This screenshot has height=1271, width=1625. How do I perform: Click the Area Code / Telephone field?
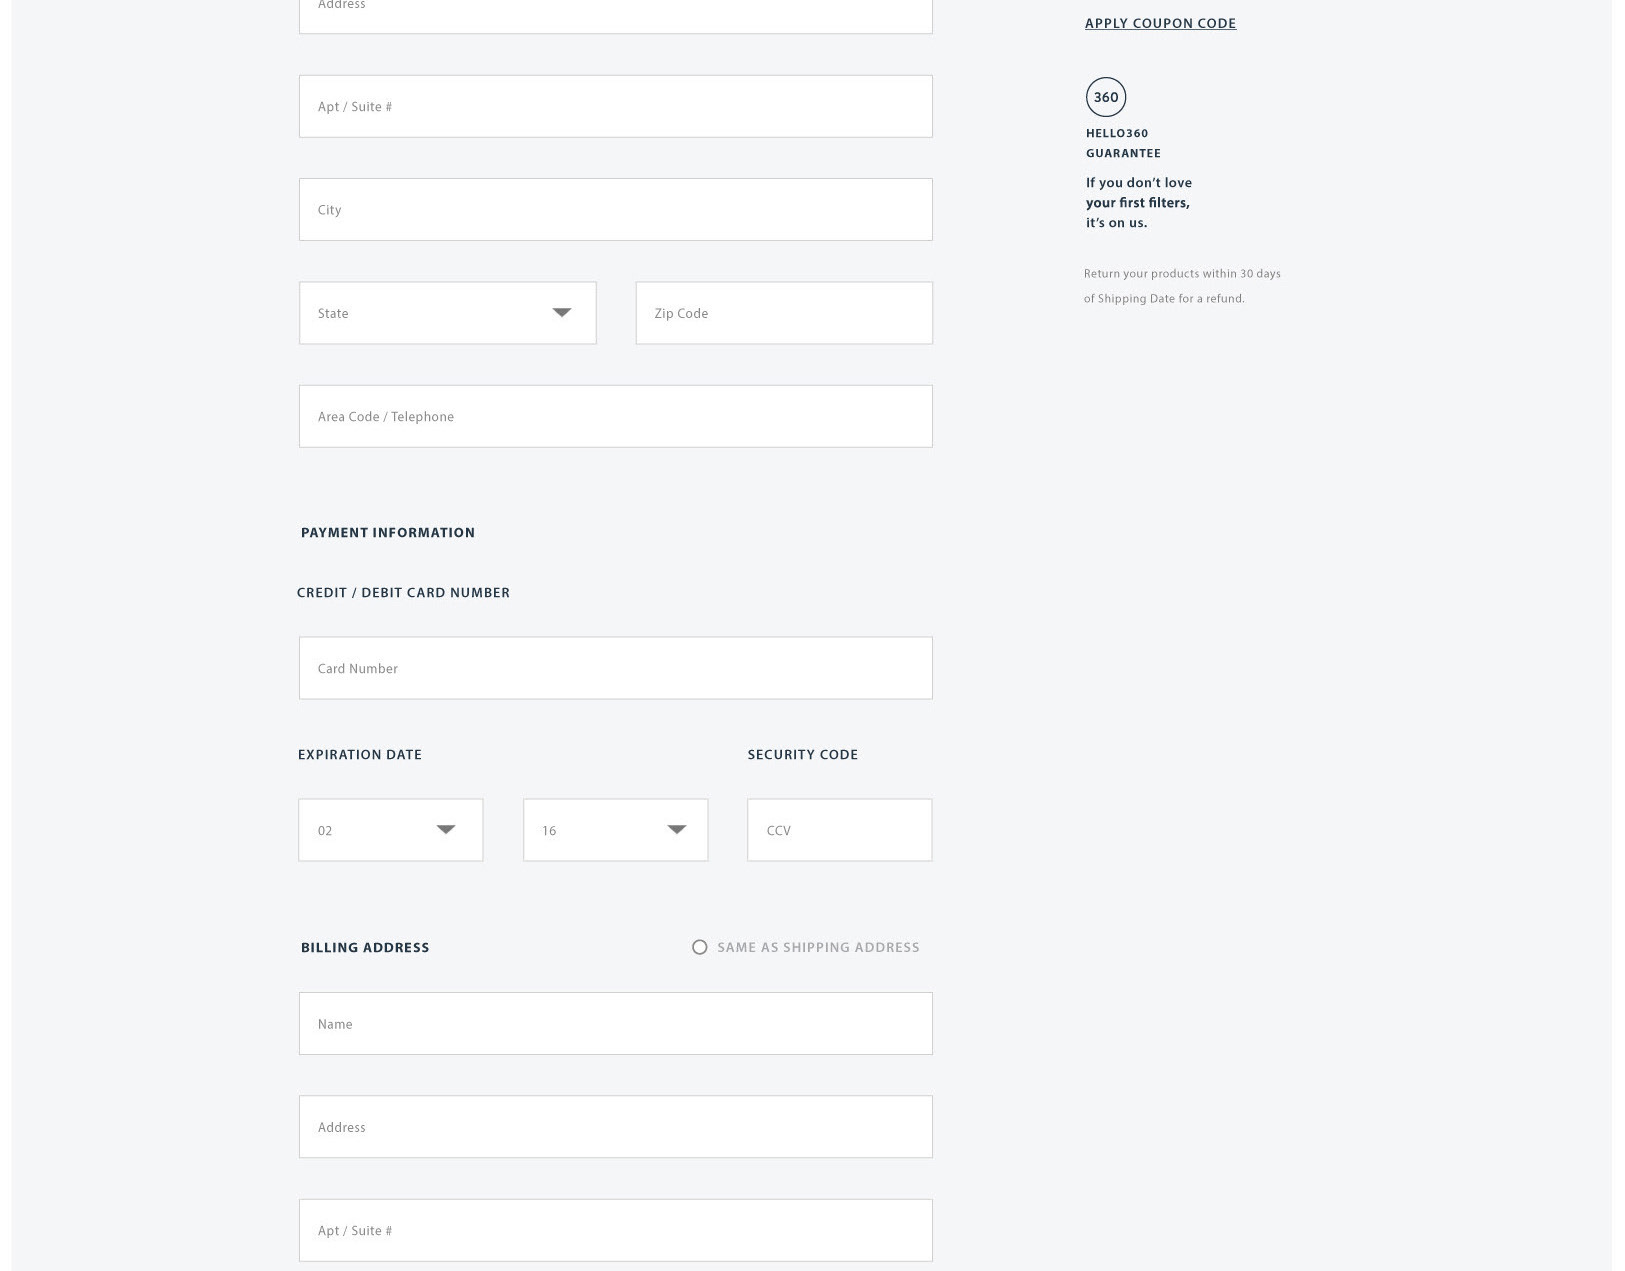(615, 416)
